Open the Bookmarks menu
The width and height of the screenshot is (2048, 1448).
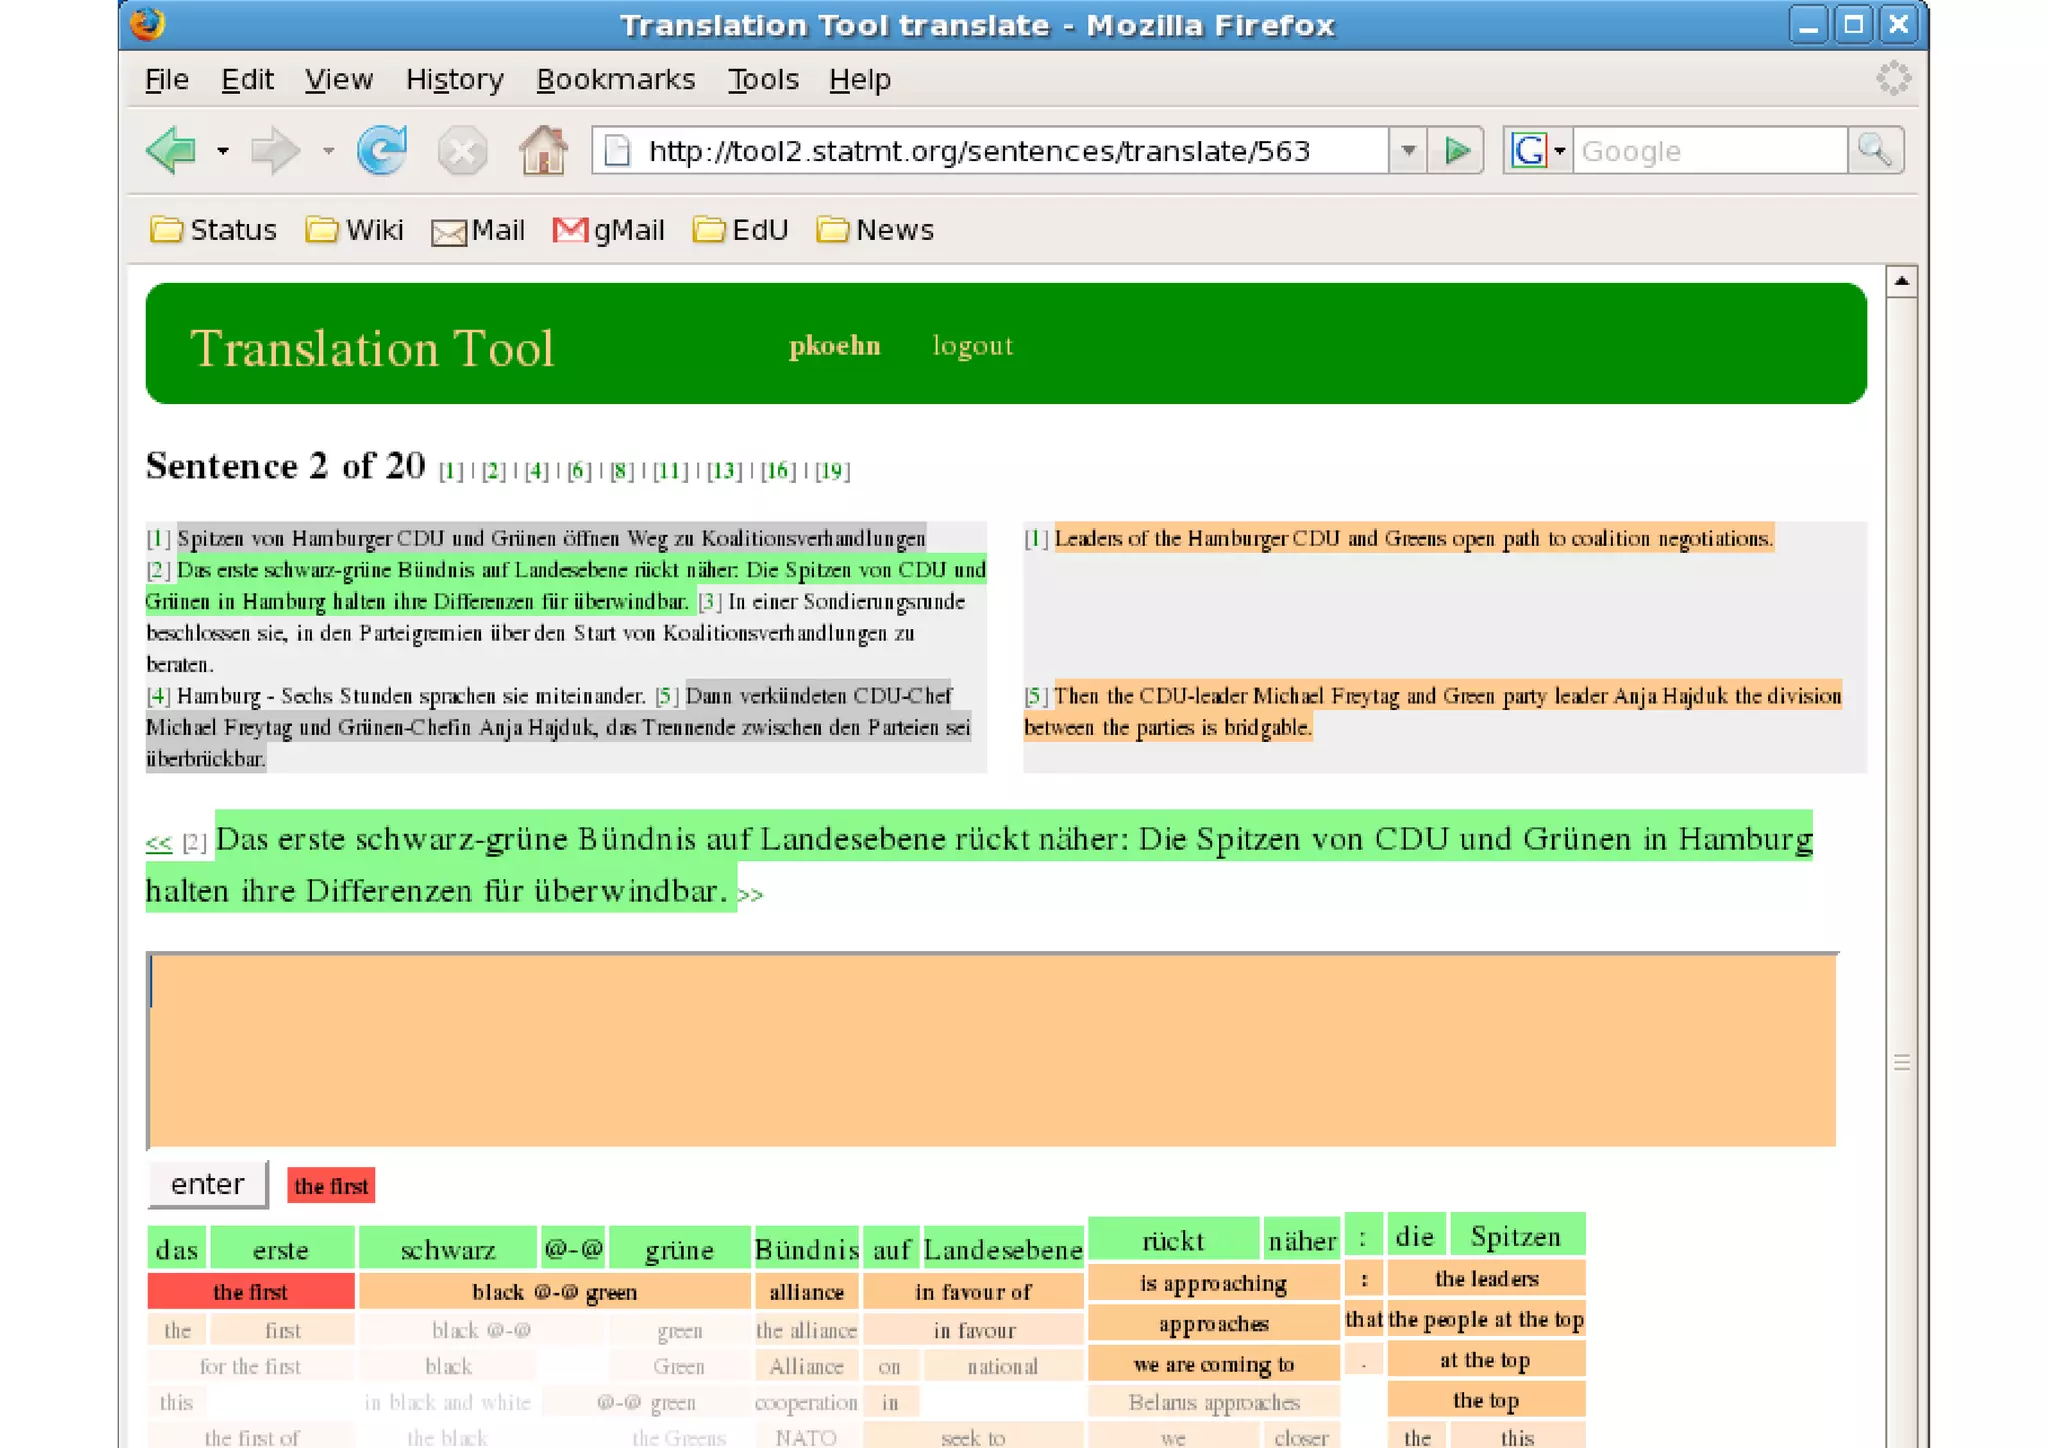point(615,79)
